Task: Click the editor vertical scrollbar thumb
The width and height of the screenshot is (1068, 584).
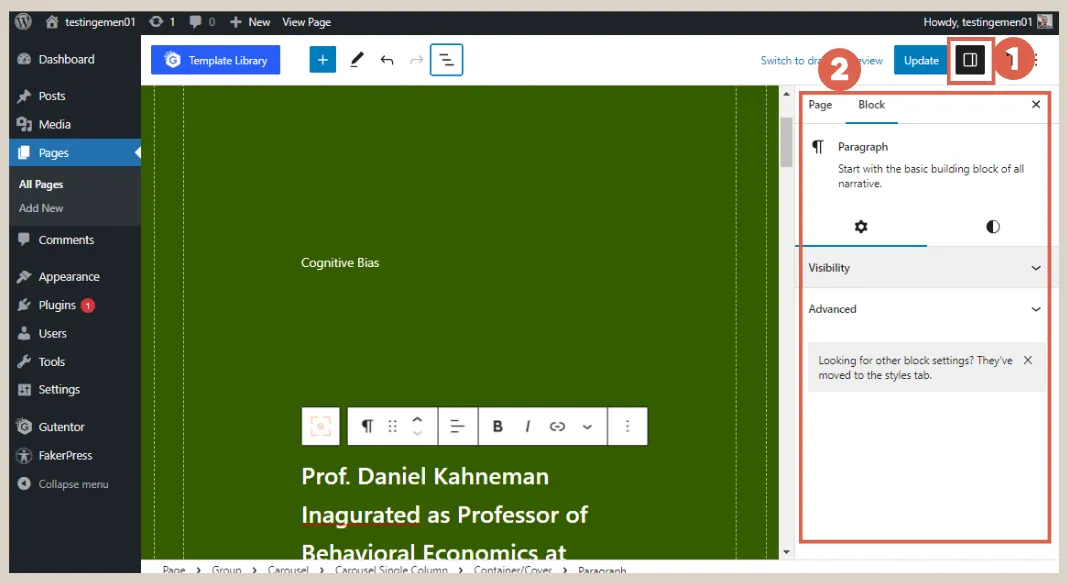Action: (x=786, y=141)
